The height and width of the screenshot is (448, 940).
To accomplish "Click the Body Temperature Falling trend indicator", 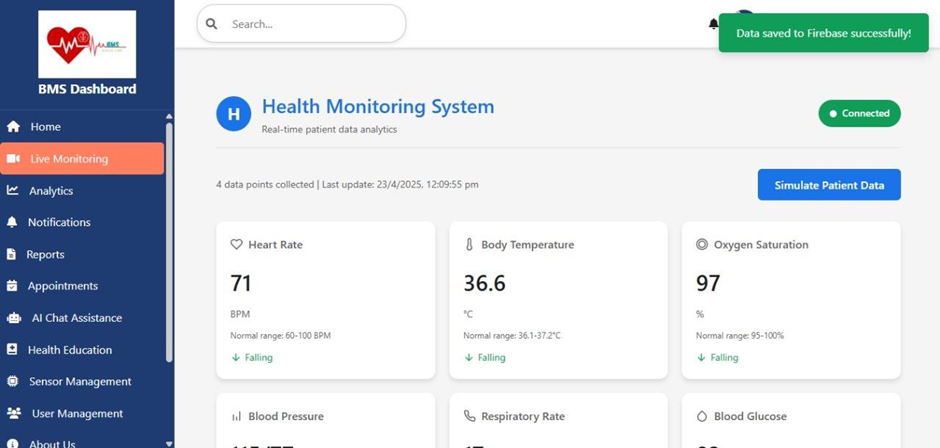I will tap(484, 357).
